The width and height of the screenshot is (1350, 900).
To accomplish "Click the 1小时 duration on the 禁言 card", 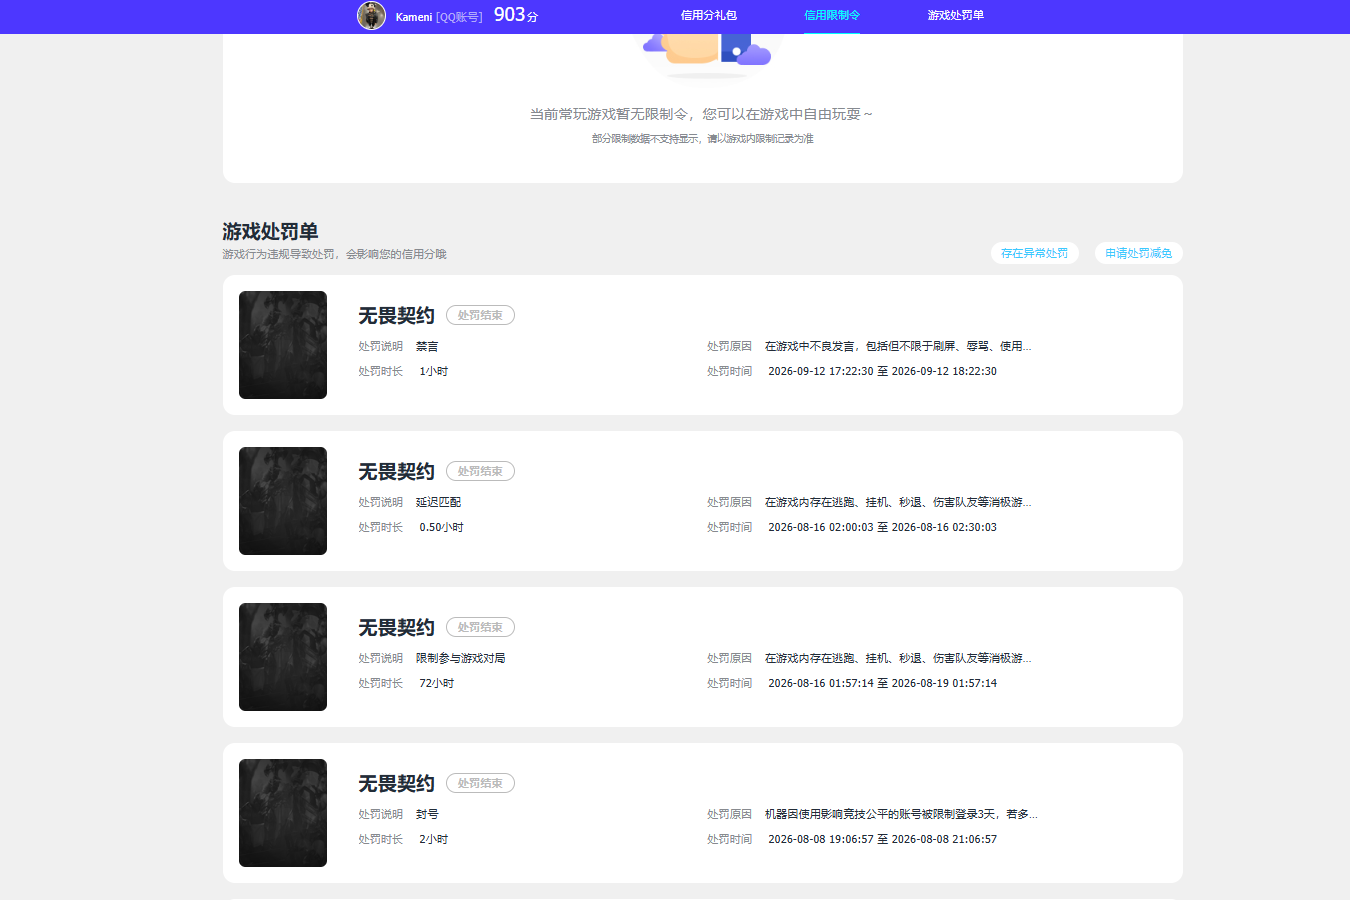I will coord(434,371).
